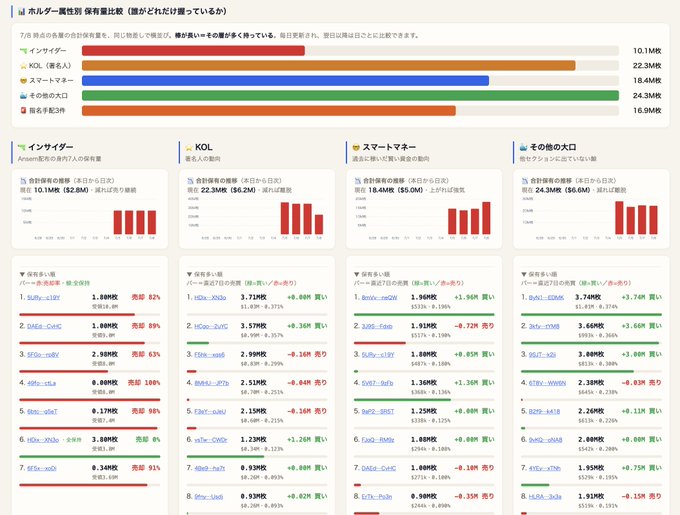Open the スマートマネー rank 4 wallet link holding 1.36M
Image resolution: width=680 pixels, height=515 pixels.
click(x=377, y=383)
